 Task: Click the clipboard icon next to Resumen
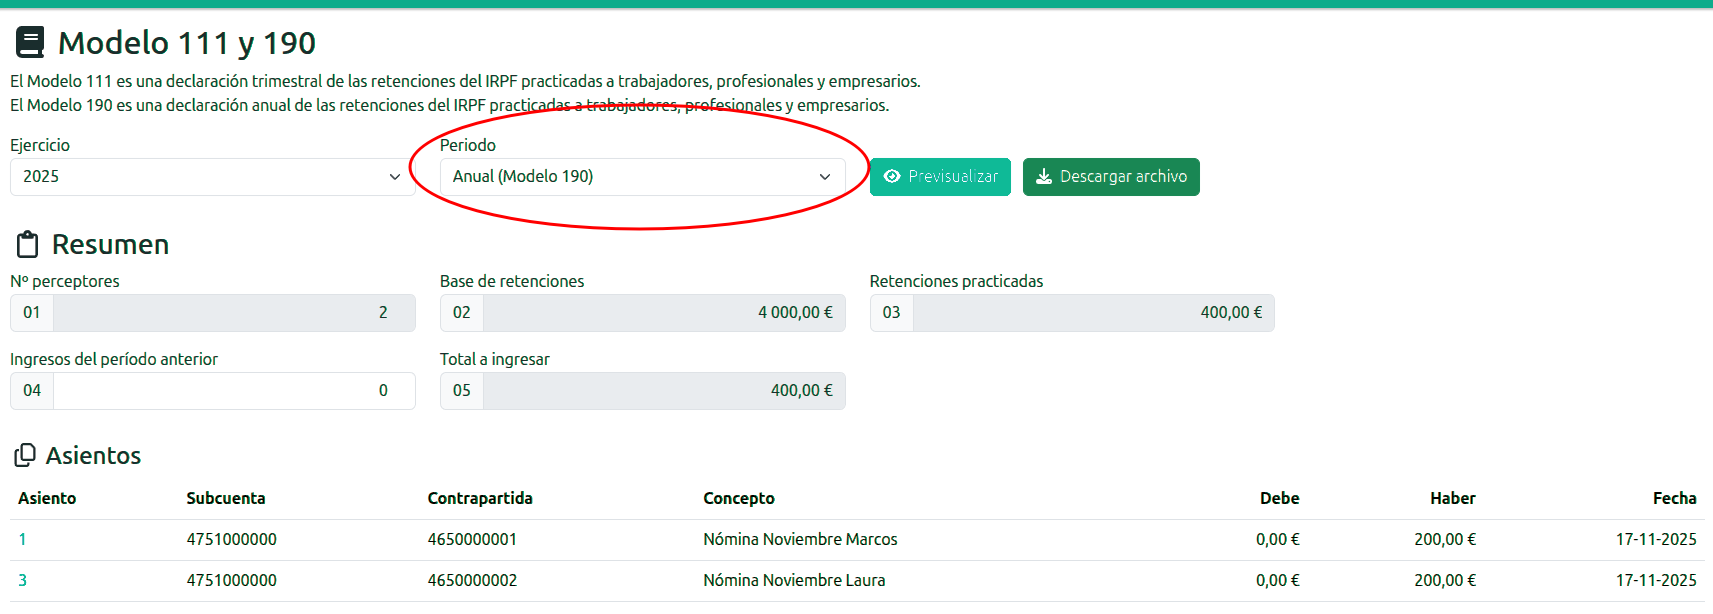click(x=28, y=244)
